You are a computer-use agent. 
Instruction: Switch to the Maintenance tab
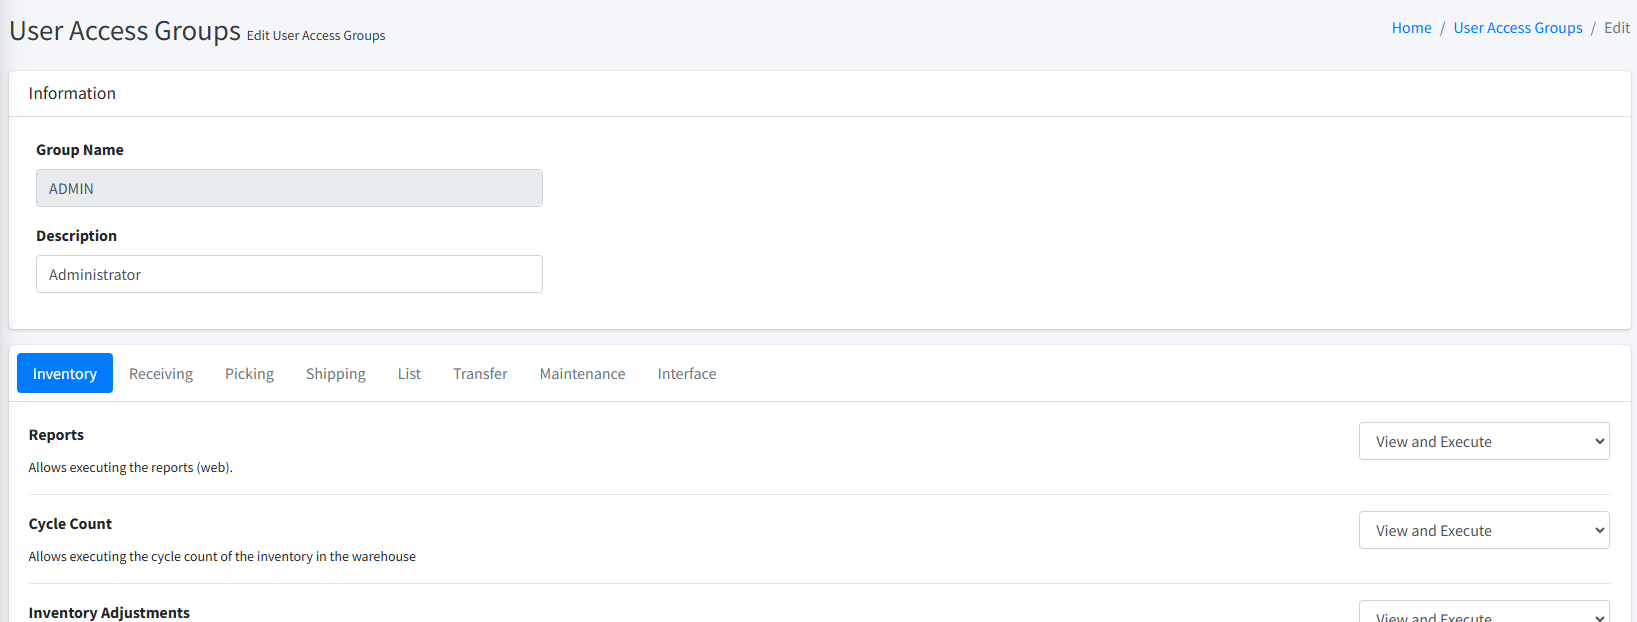point(582,374)
